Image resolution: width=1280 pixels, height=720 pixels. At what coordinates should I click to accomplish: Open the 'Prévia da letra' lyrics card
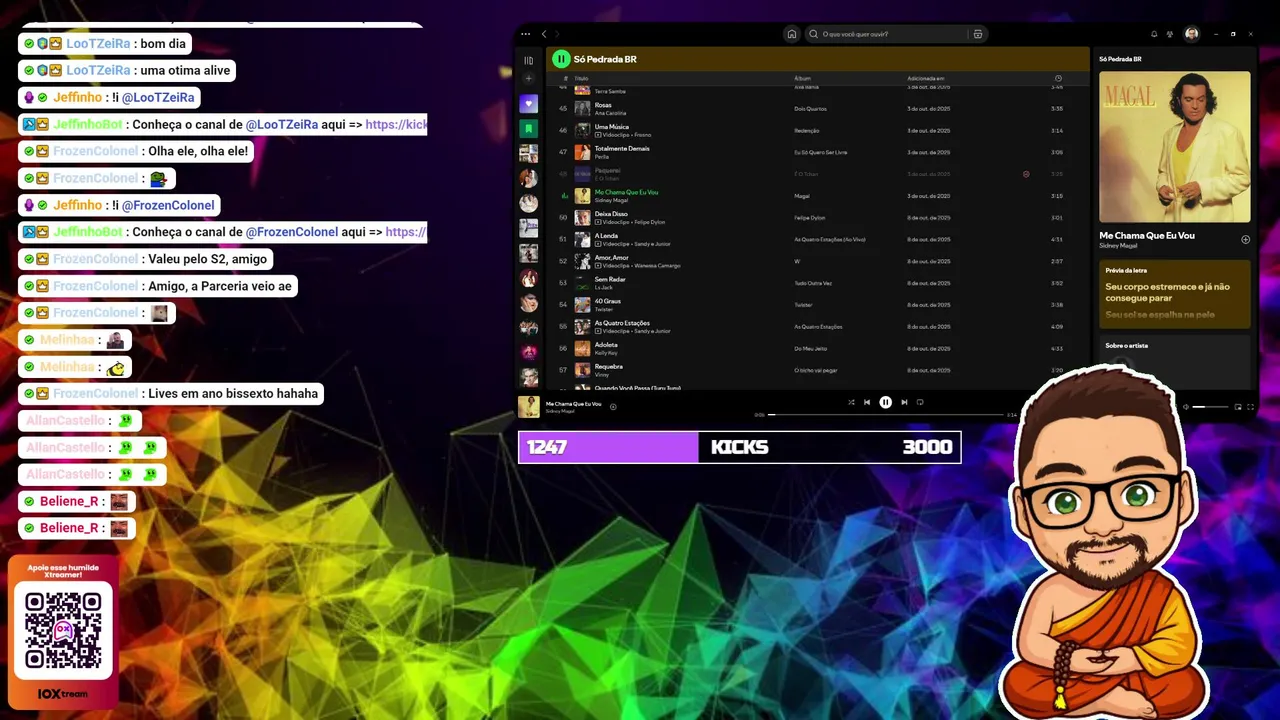(x=1174, y=294)
